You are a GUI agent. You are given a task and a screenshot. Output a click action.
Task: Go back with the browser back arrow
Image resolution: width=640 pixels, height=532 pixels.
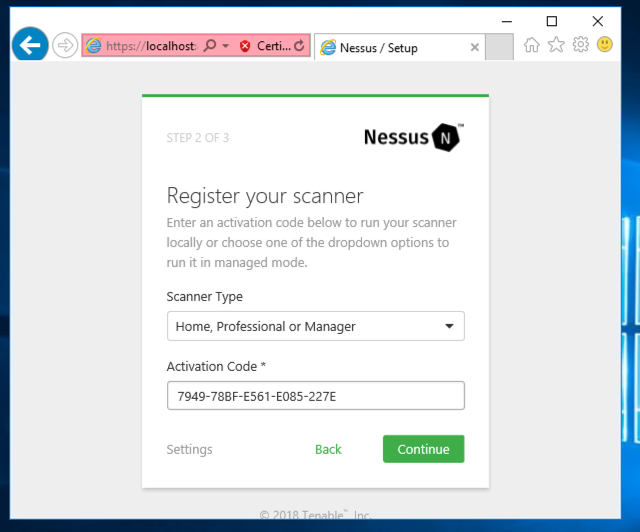point(30,45)
